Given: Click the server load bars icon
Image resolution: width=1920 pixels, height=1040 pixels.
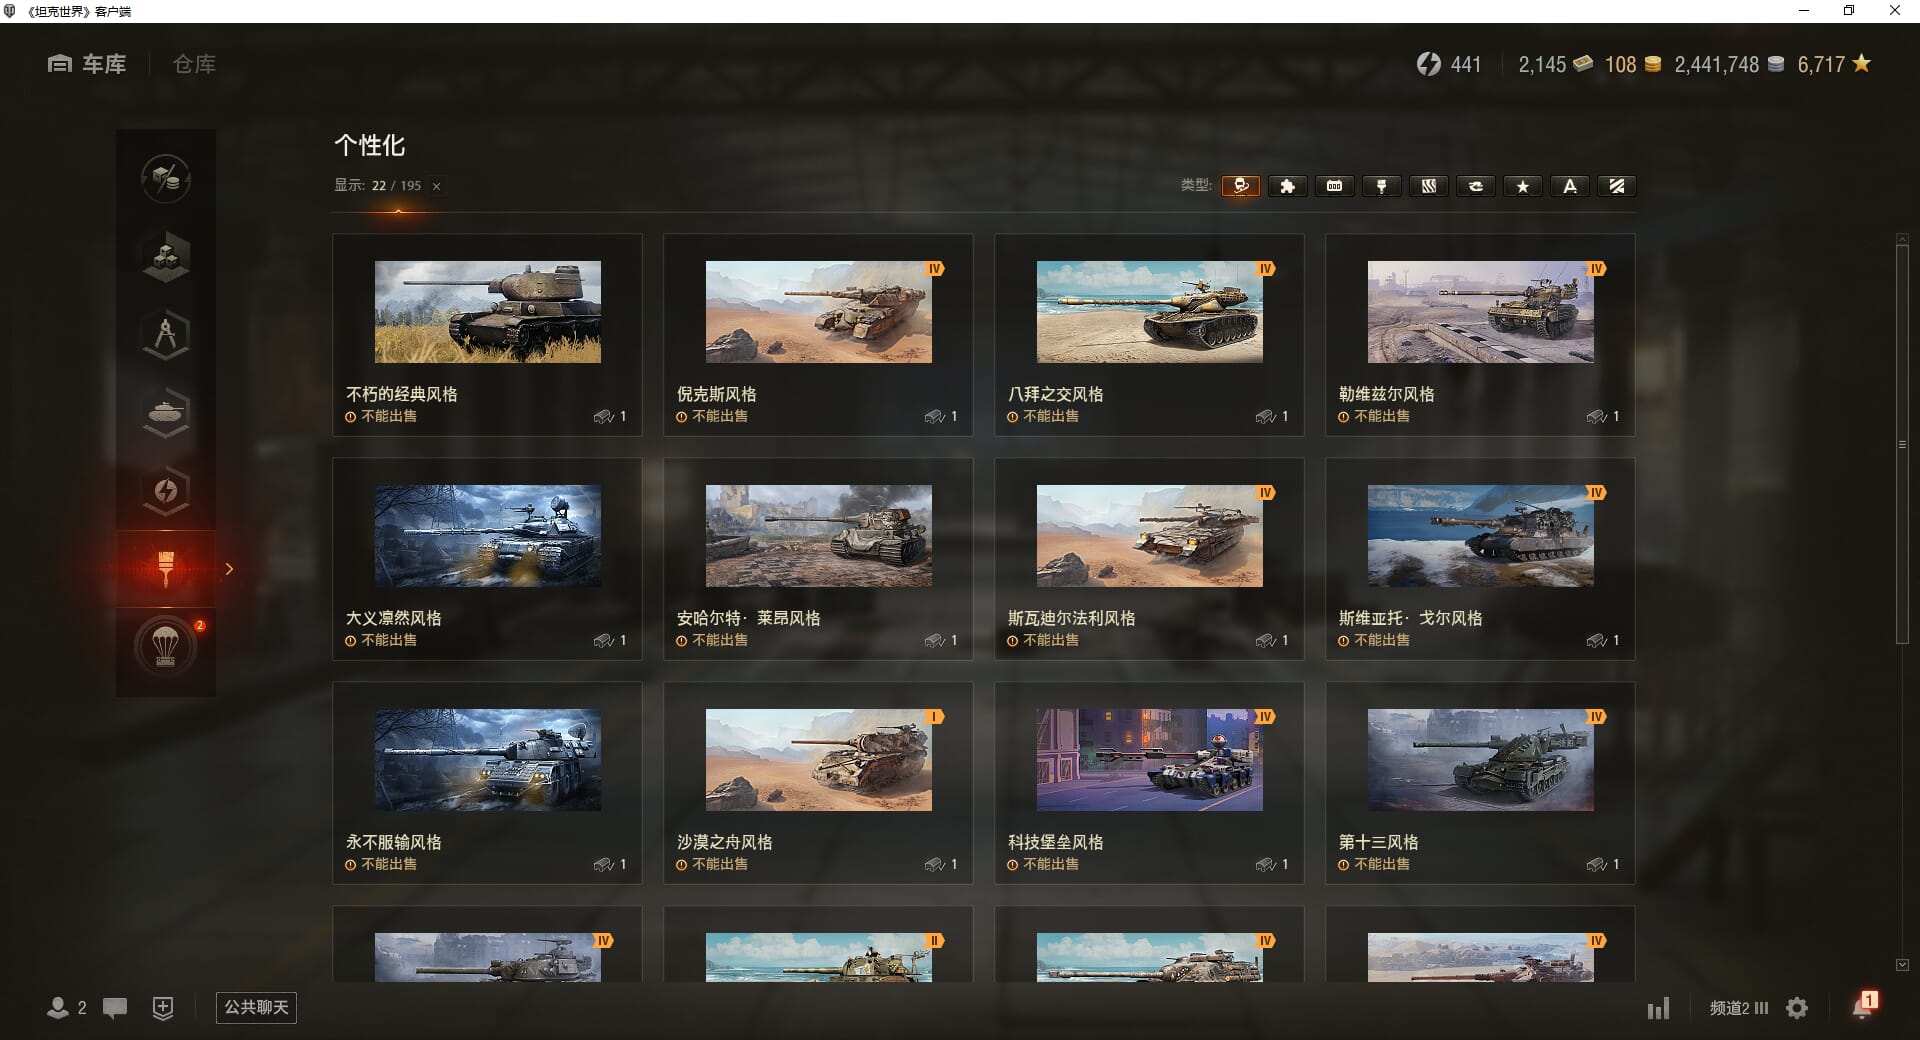Looking at the screenshot, I should click(x=1658, y=1008).
